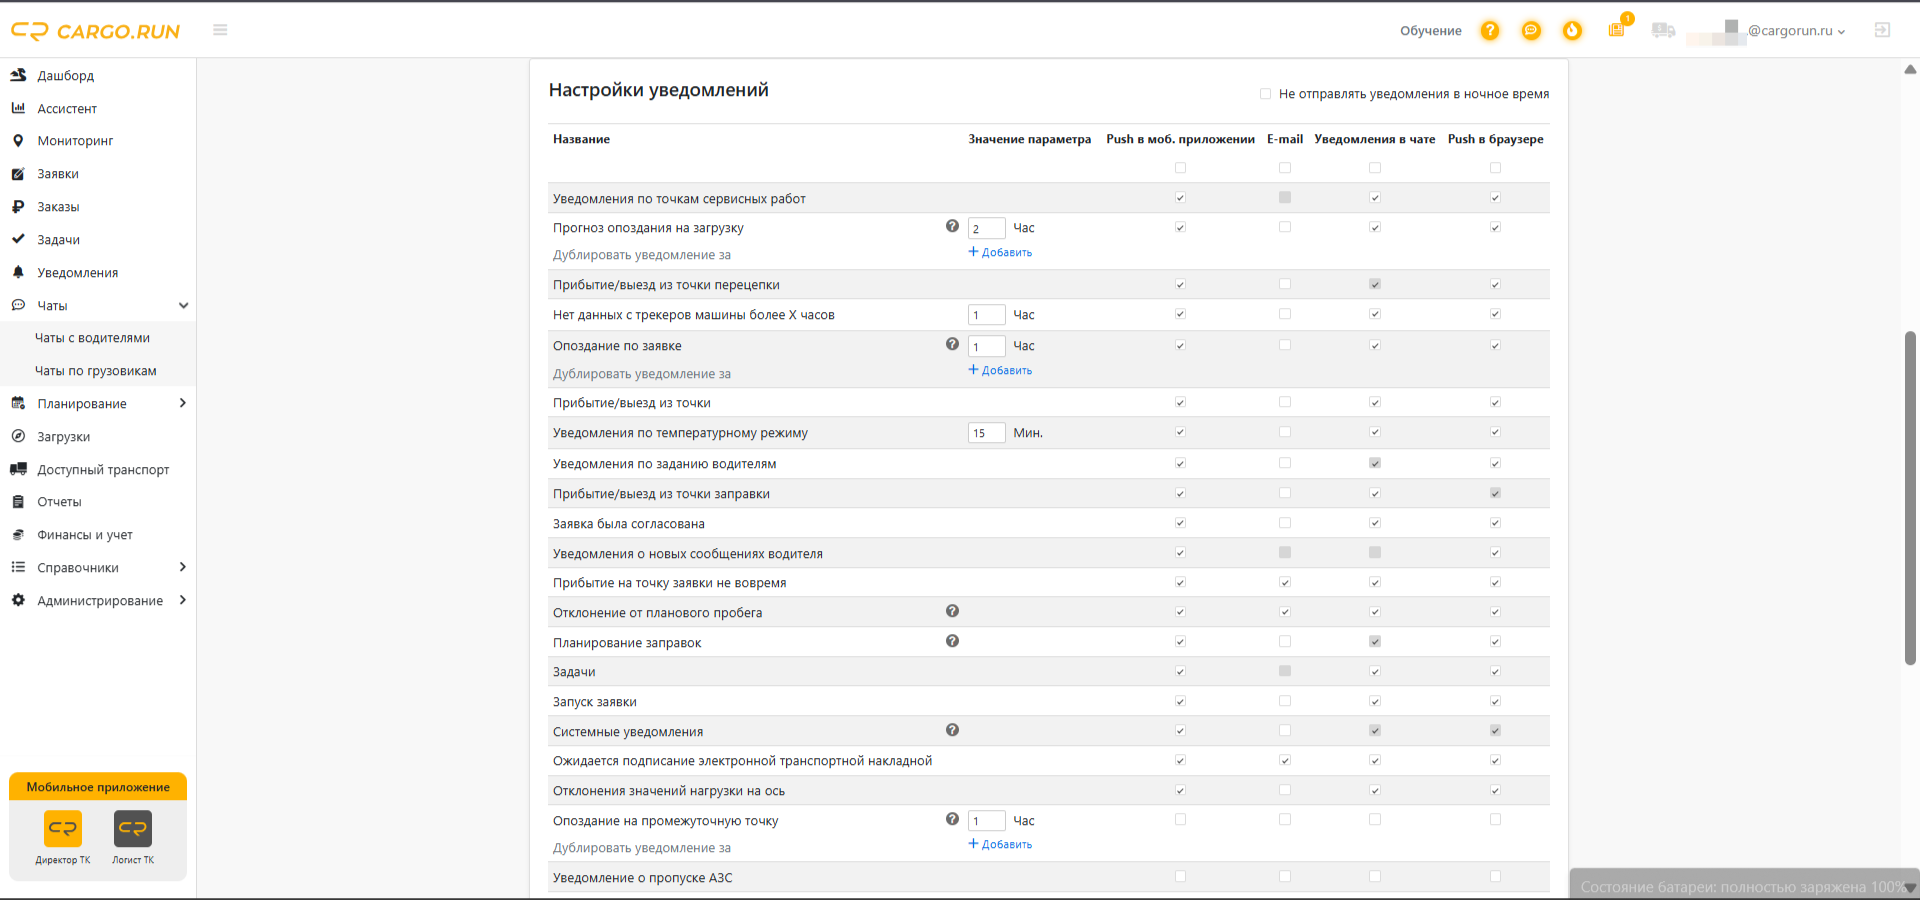Show help for Опоздание на промежуточную точку
Screen dimensions: 1920x900
[952, 819]
